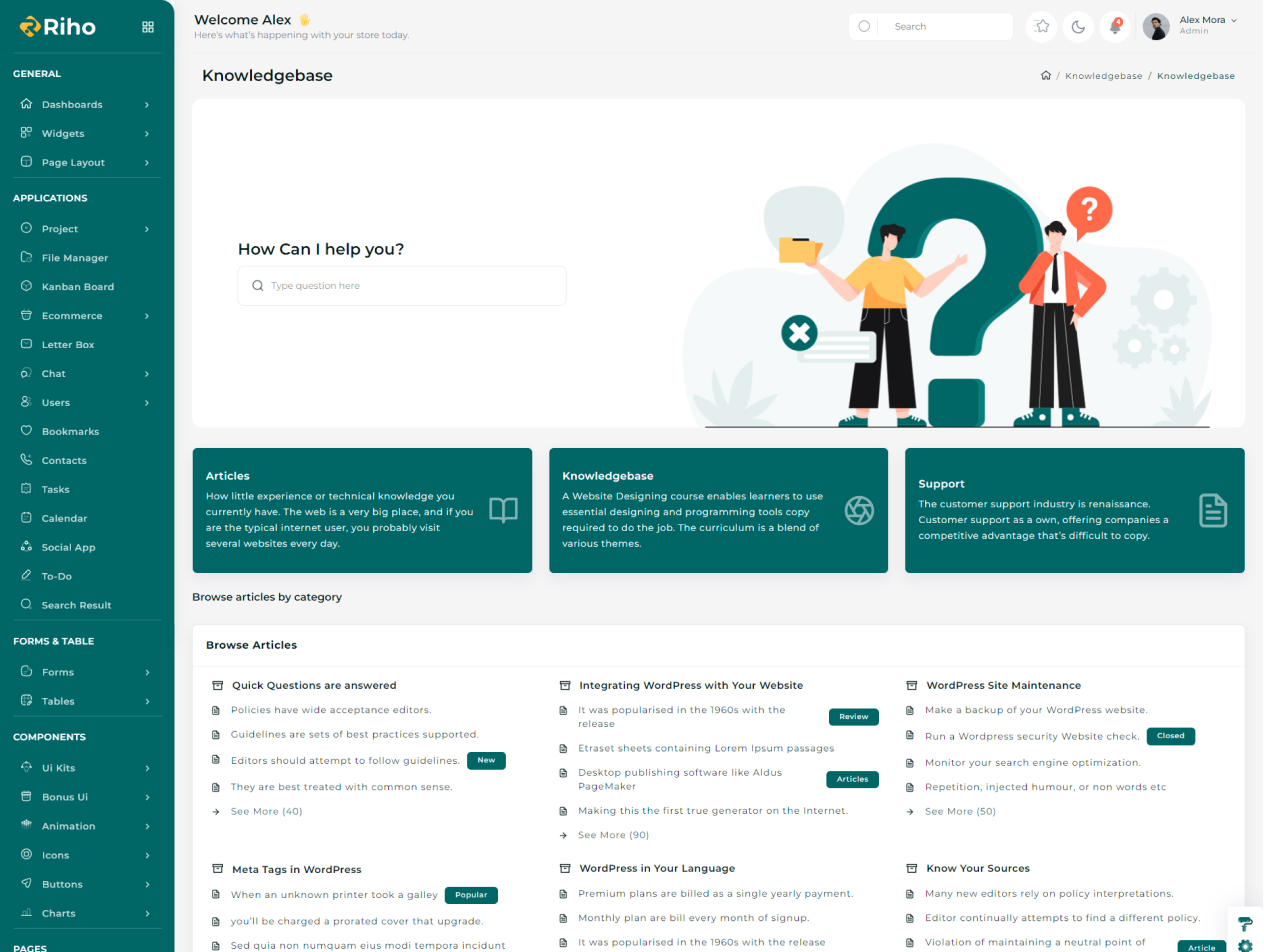This screenshot has height=952, width=1264.
Task: Click the Type question here search field
Action: pos(401,286)
